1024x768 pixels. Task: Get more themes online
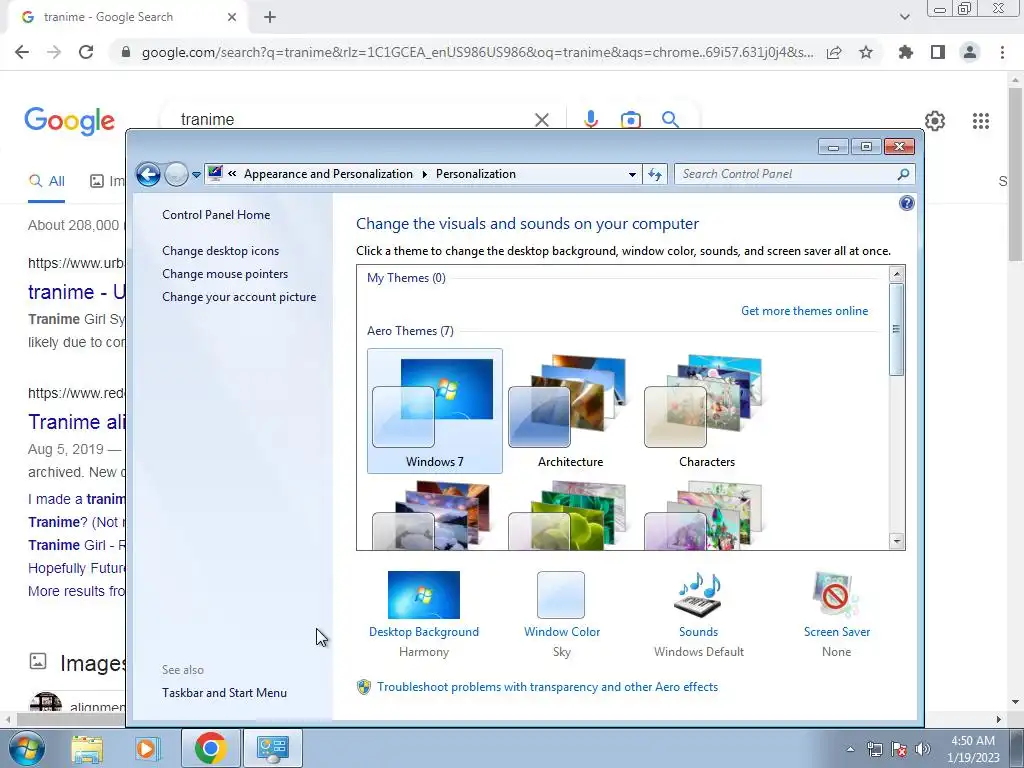pos(804,311)
